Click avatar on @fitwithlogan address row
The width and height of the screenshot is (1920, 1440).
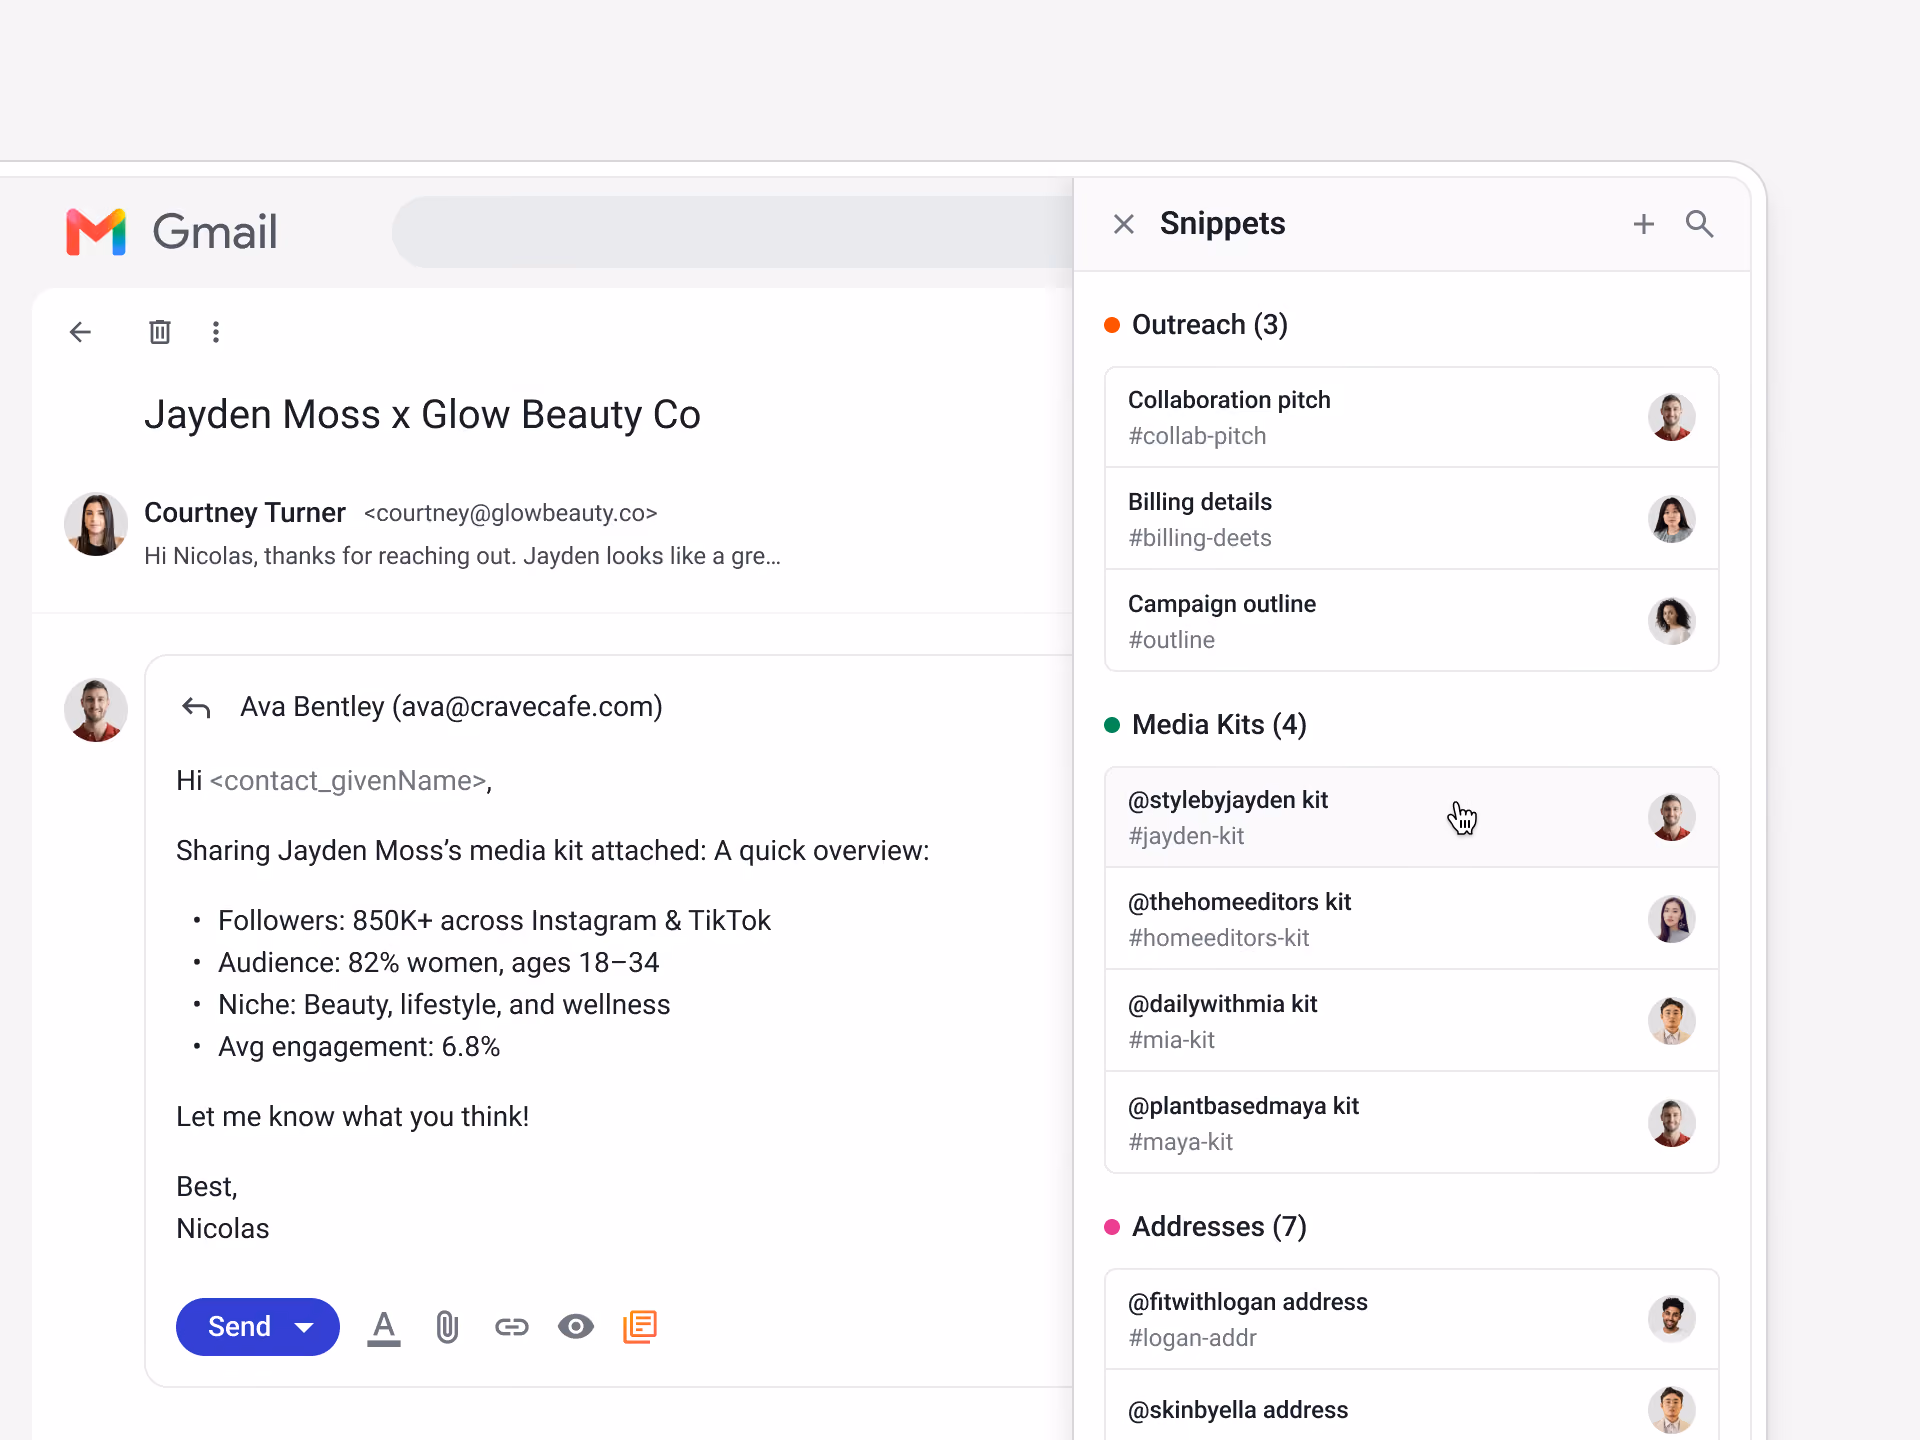click(1672, 1319)
